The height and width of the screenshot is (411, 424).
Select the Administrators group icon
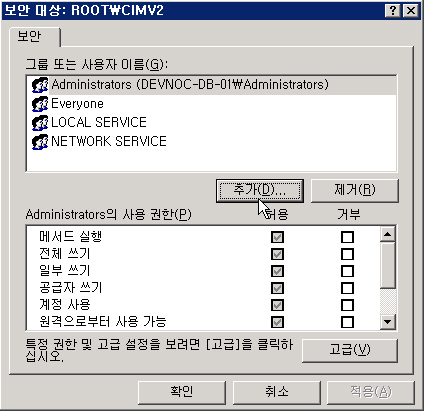pos(40,85)
